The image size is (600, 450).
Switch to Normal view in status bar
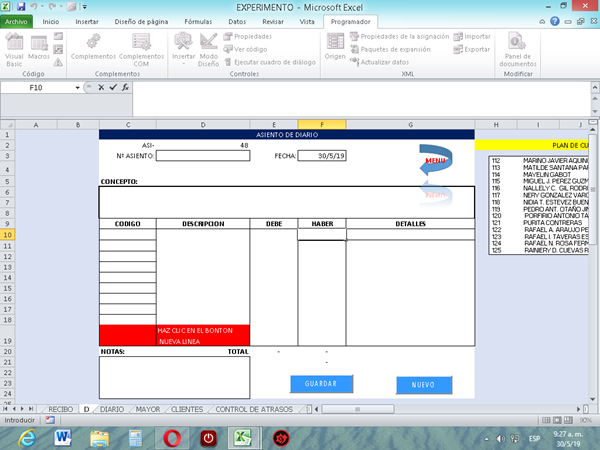(x=546, y=420)
